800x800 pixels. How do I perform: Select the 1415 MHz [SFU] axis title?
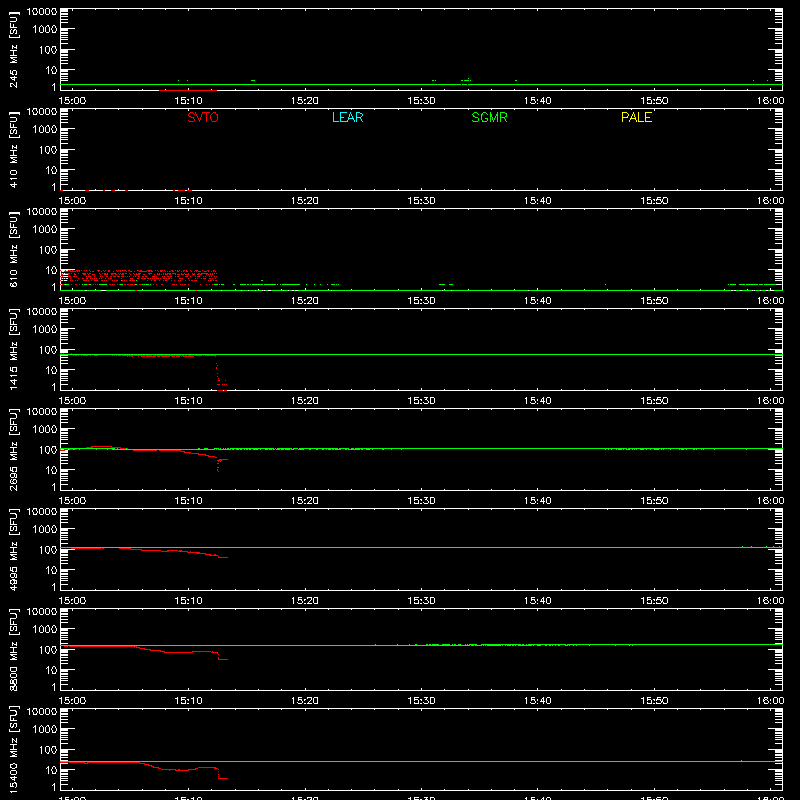(13, 349)
